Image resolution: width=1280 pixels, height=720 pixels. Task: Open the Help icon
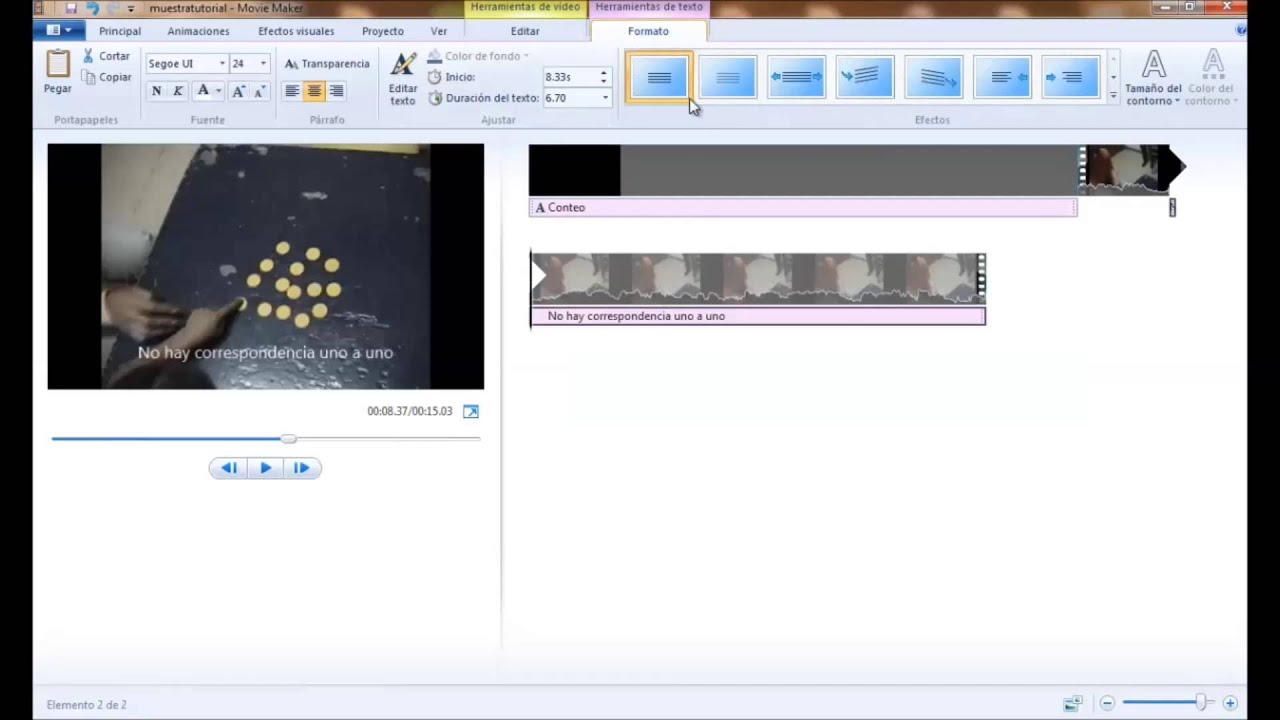1240,31
